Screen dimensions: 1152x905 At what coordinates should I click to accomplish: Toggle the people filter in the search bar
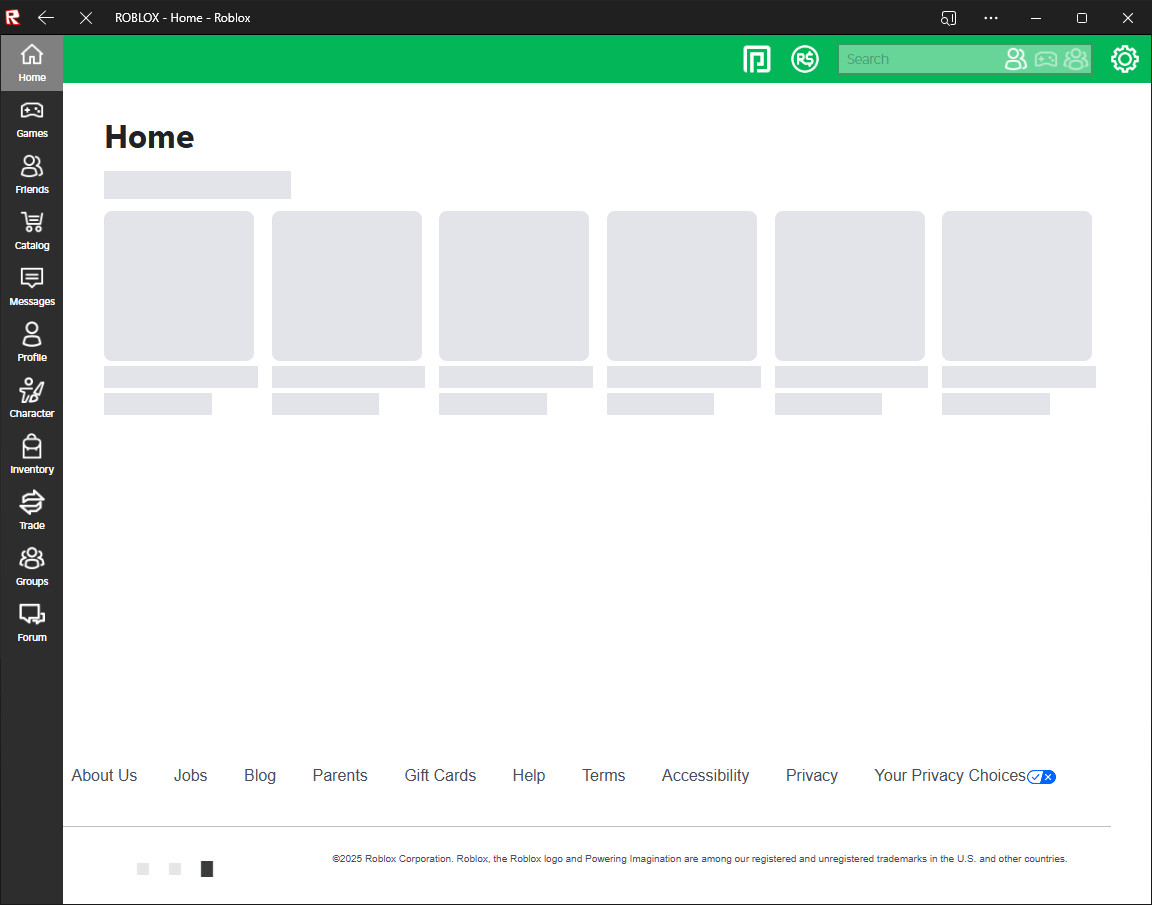[x=1016, y=59]
